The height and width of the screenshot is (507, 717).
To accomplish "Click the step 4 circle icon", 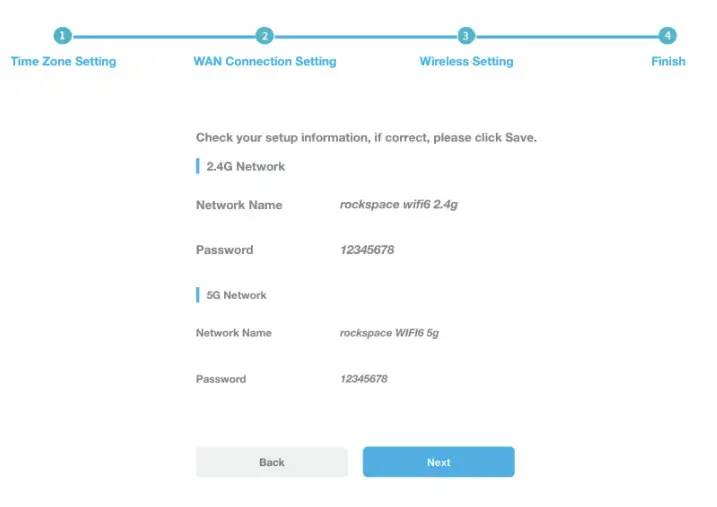I will pos(668,36).
